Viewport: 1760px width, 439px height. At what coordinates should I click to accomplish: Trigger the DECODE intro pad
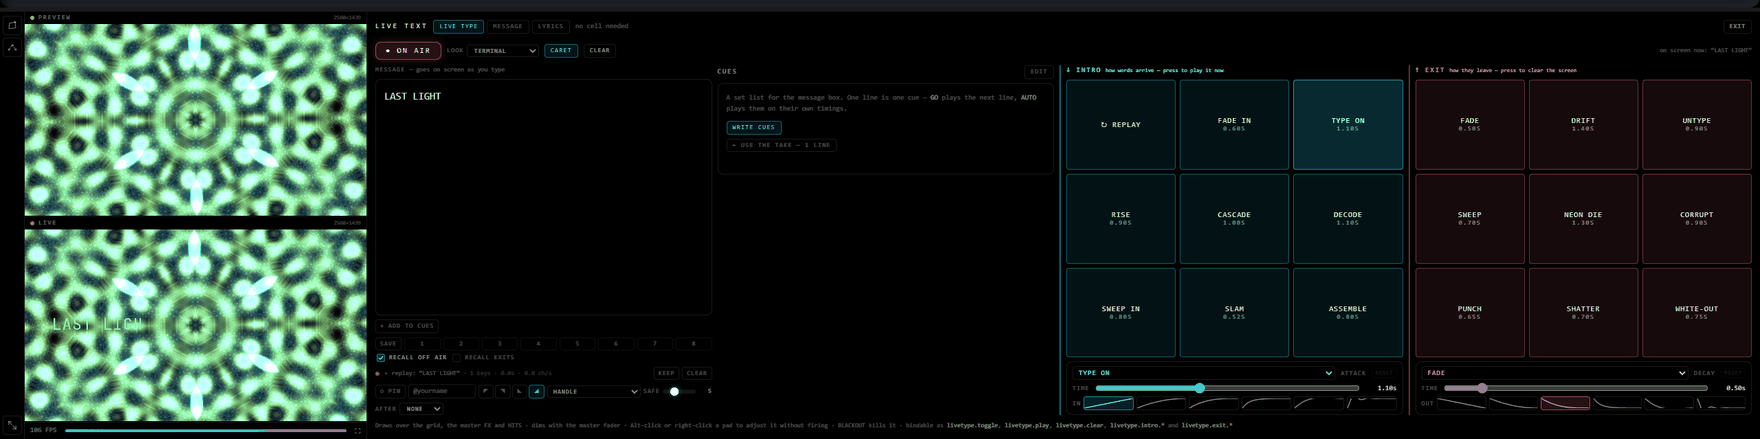point(1347,219)
